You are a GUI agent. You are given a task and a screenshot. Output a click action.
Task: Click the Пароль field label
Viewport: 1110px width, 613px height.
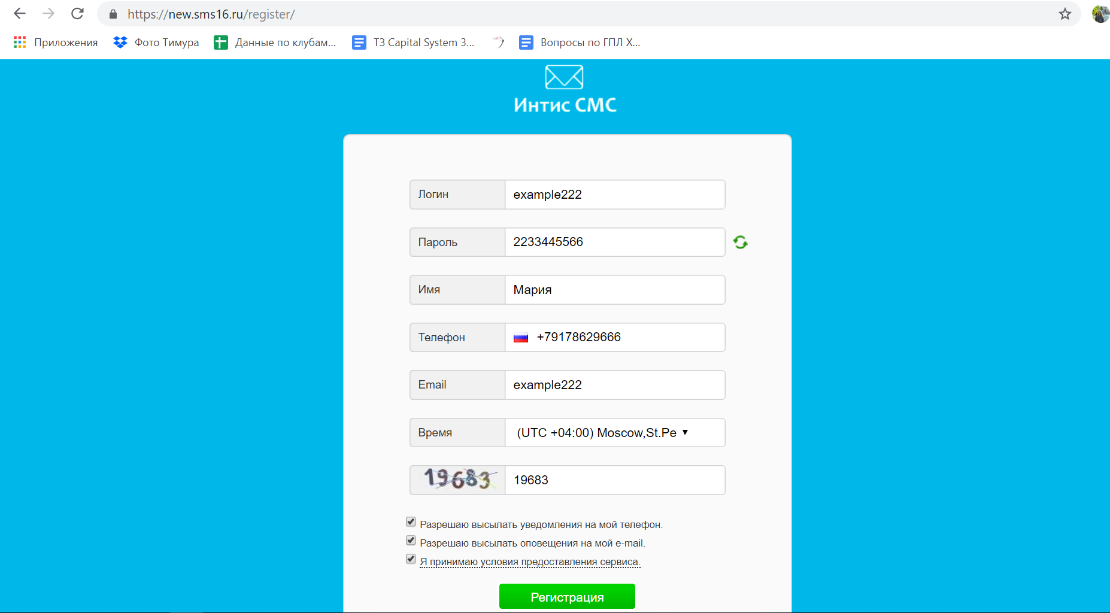pyautogui.click(x=437, y=242)
